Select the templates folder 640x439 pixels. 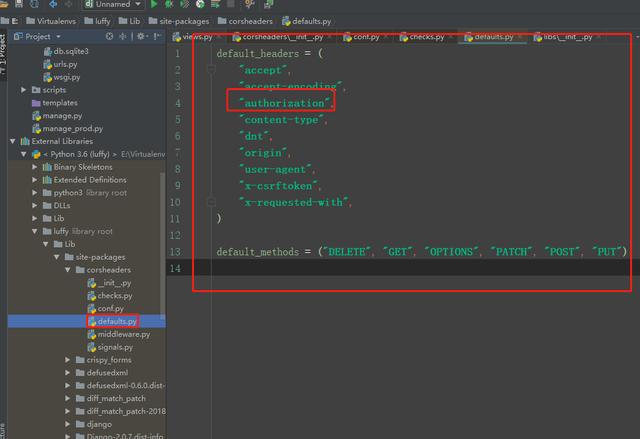click(55, 103)
